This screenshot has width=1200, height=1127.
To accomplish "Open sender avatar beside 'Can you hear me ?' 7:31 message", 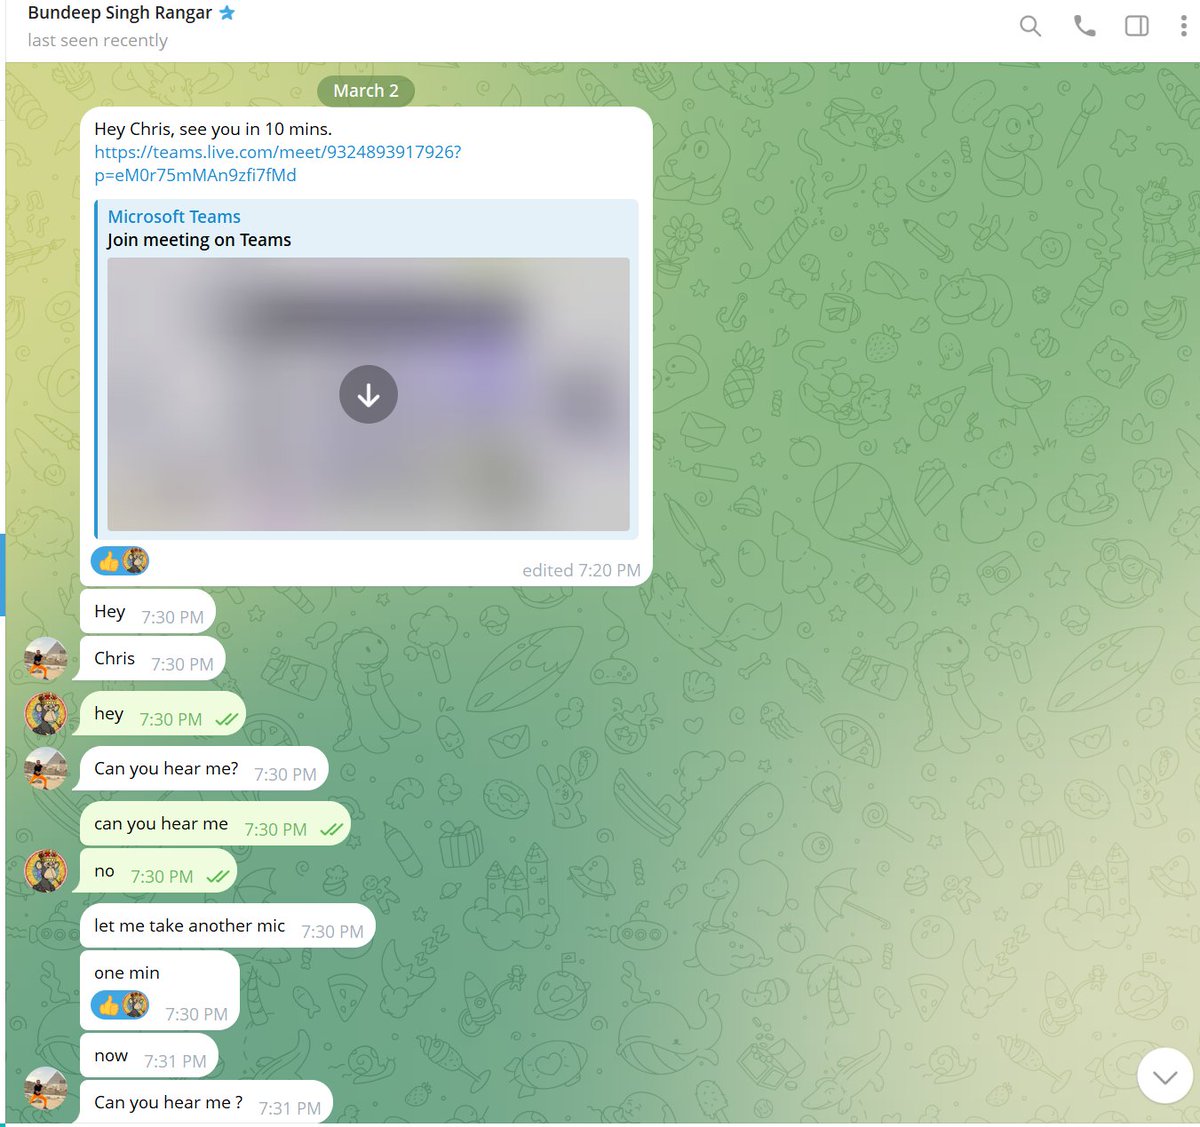I will [x=46, y=1089].
